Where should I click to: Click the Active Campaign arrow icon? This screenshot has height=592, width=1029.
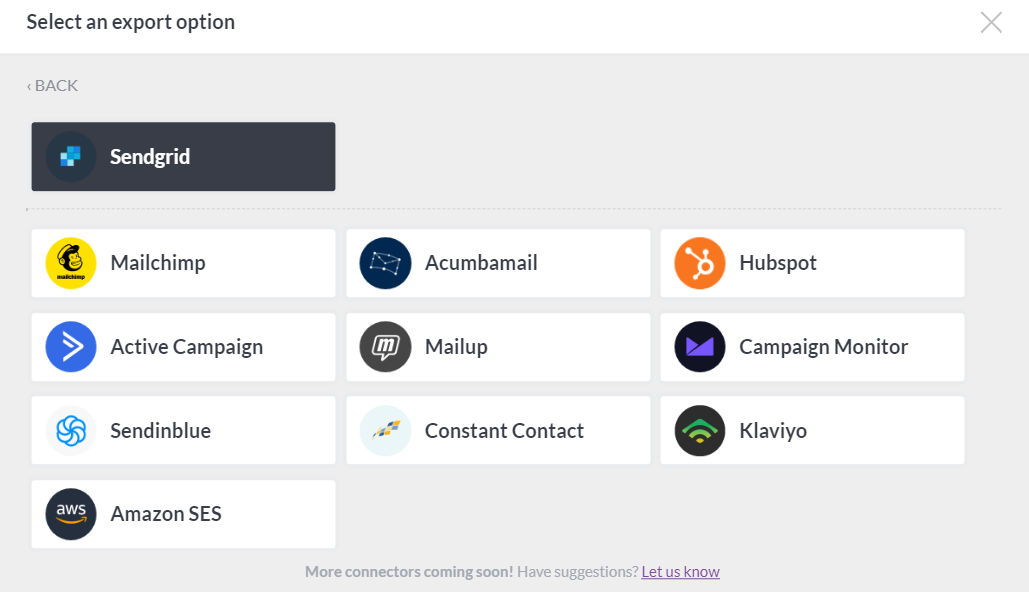click(70, 347)
